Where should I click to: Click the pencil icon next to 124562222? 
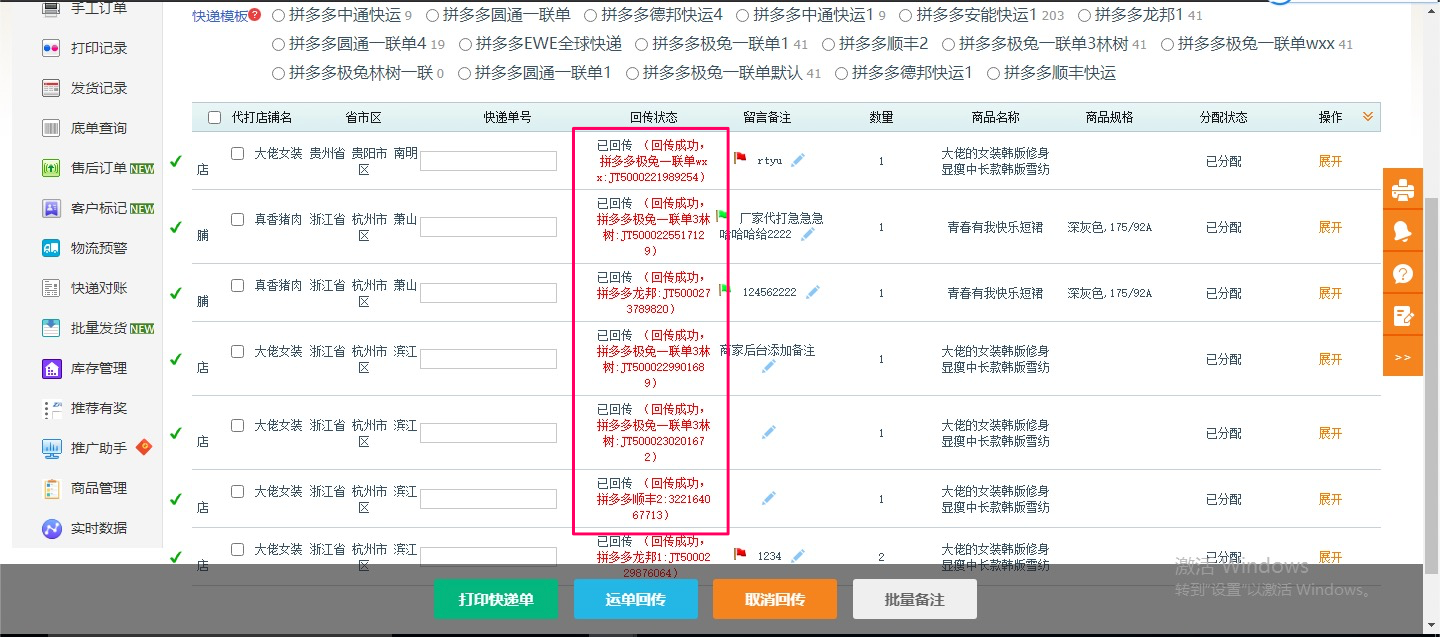pos(813,292)
